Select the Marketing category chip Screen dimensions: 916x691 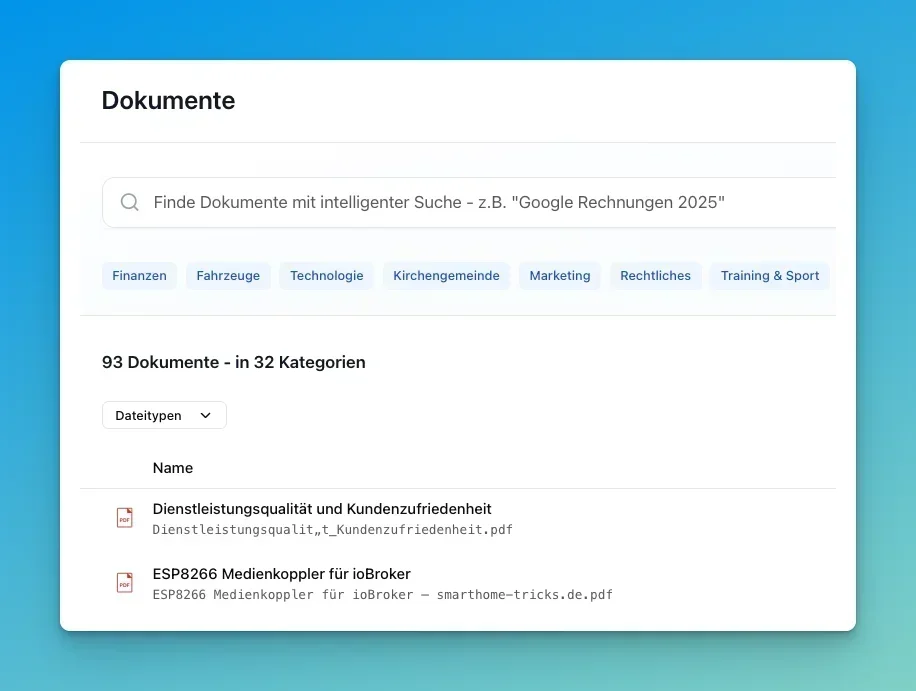tap(559, 276)
